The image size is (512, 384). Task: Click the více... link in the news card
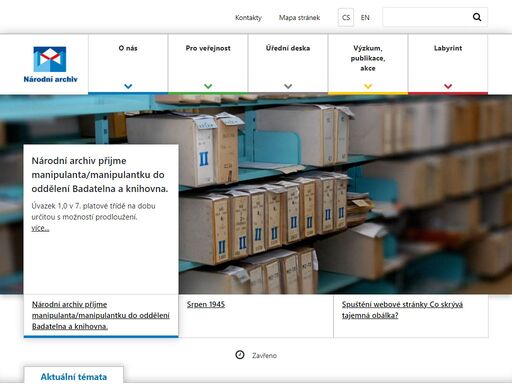(x=40, y=228)
